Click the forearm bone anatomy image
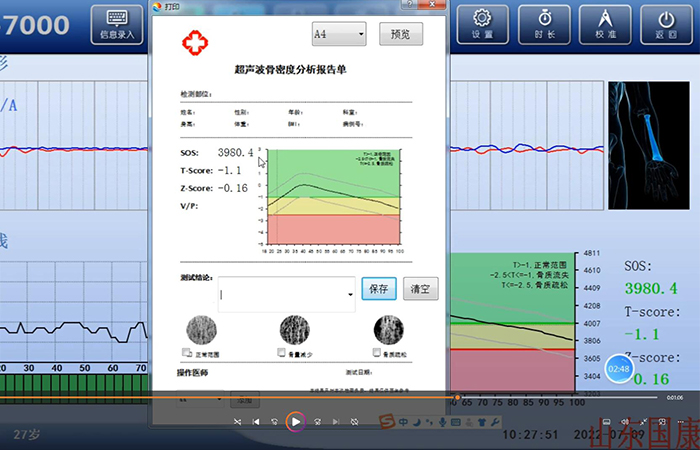 pyautogui.click(x=649, y=146)
